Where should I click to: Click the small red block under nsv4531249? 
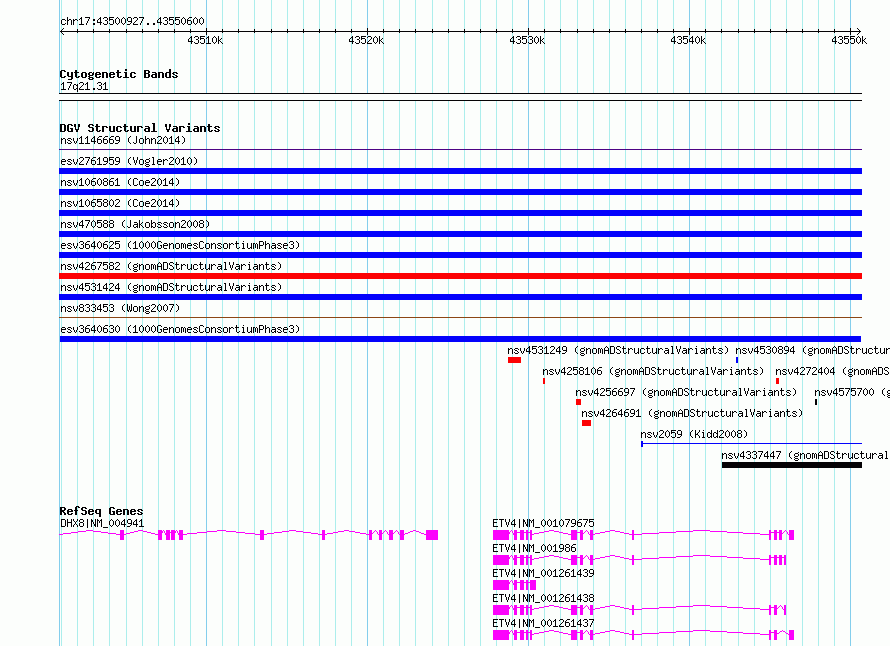pyautogui.click(x=514, y=360)
